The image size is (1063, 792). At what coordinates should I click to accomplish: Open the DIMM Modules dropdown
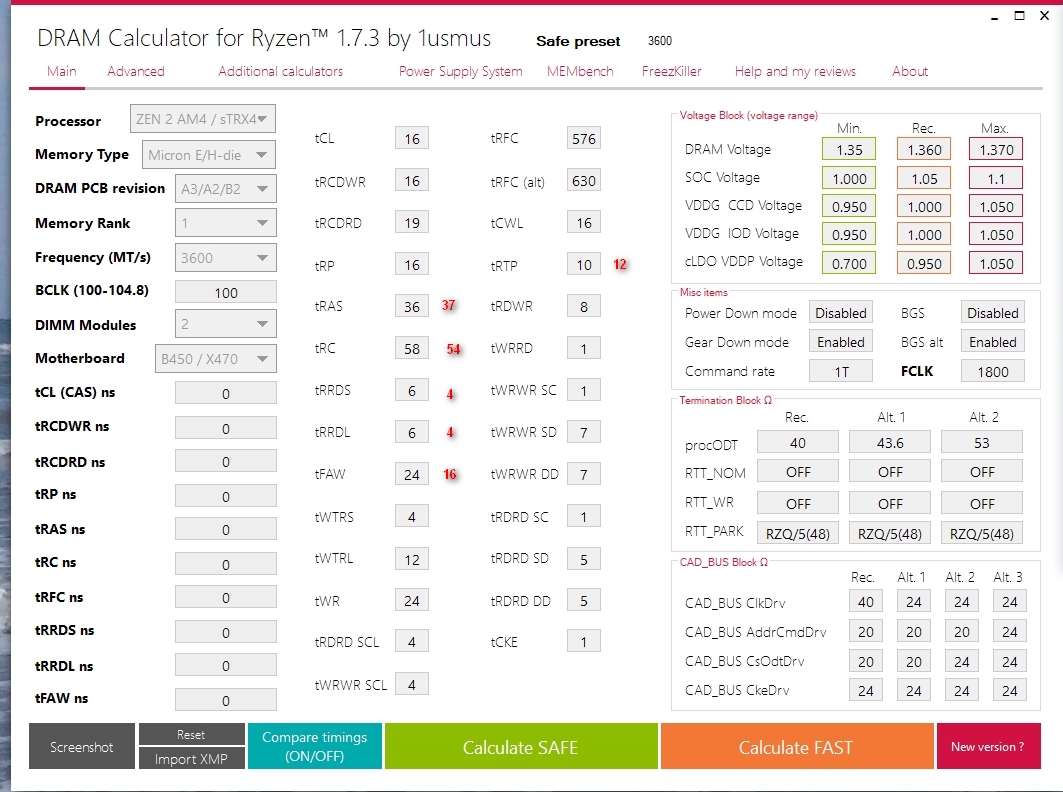tap(225, 324)
